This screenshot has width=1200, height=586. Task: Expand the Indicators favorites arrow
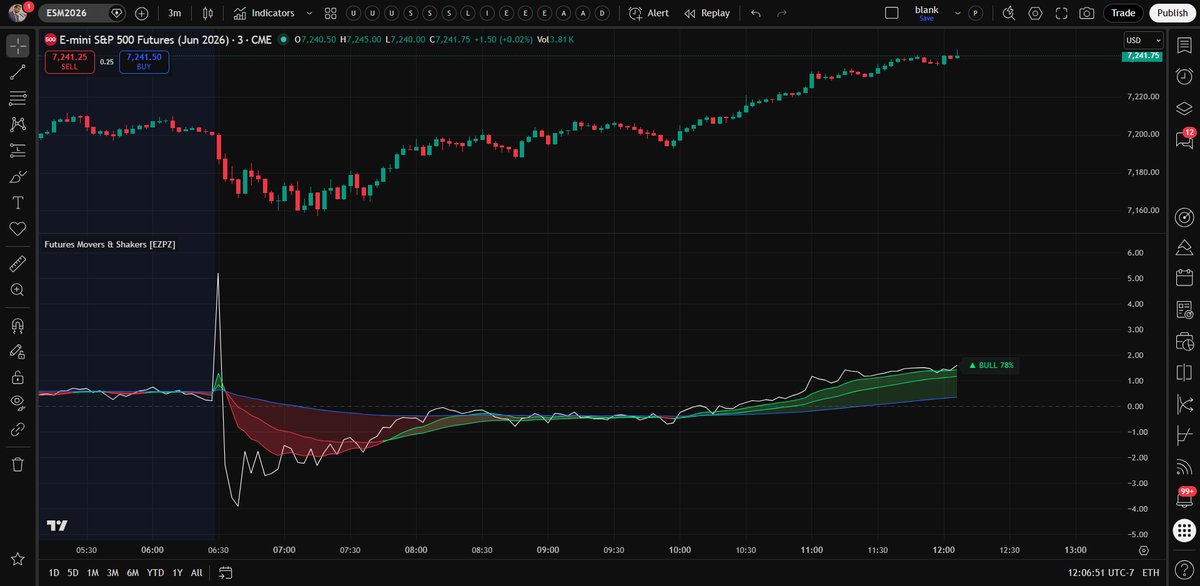308,13
